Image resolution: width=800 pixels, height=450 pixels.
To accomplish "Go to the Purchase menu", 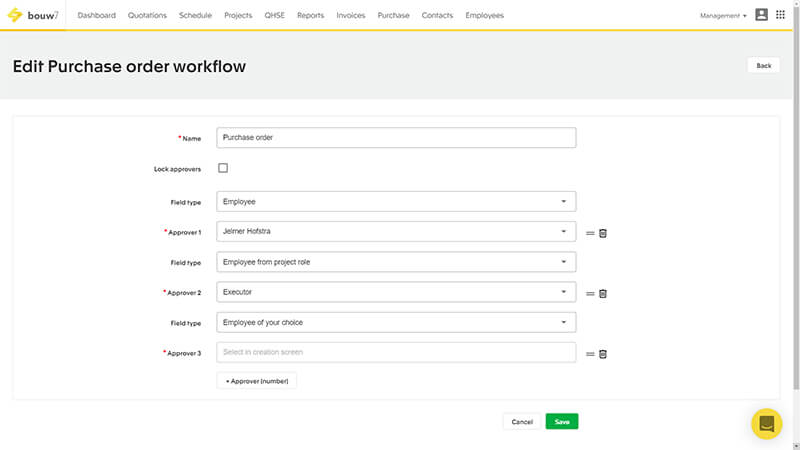I will [393, 16].
